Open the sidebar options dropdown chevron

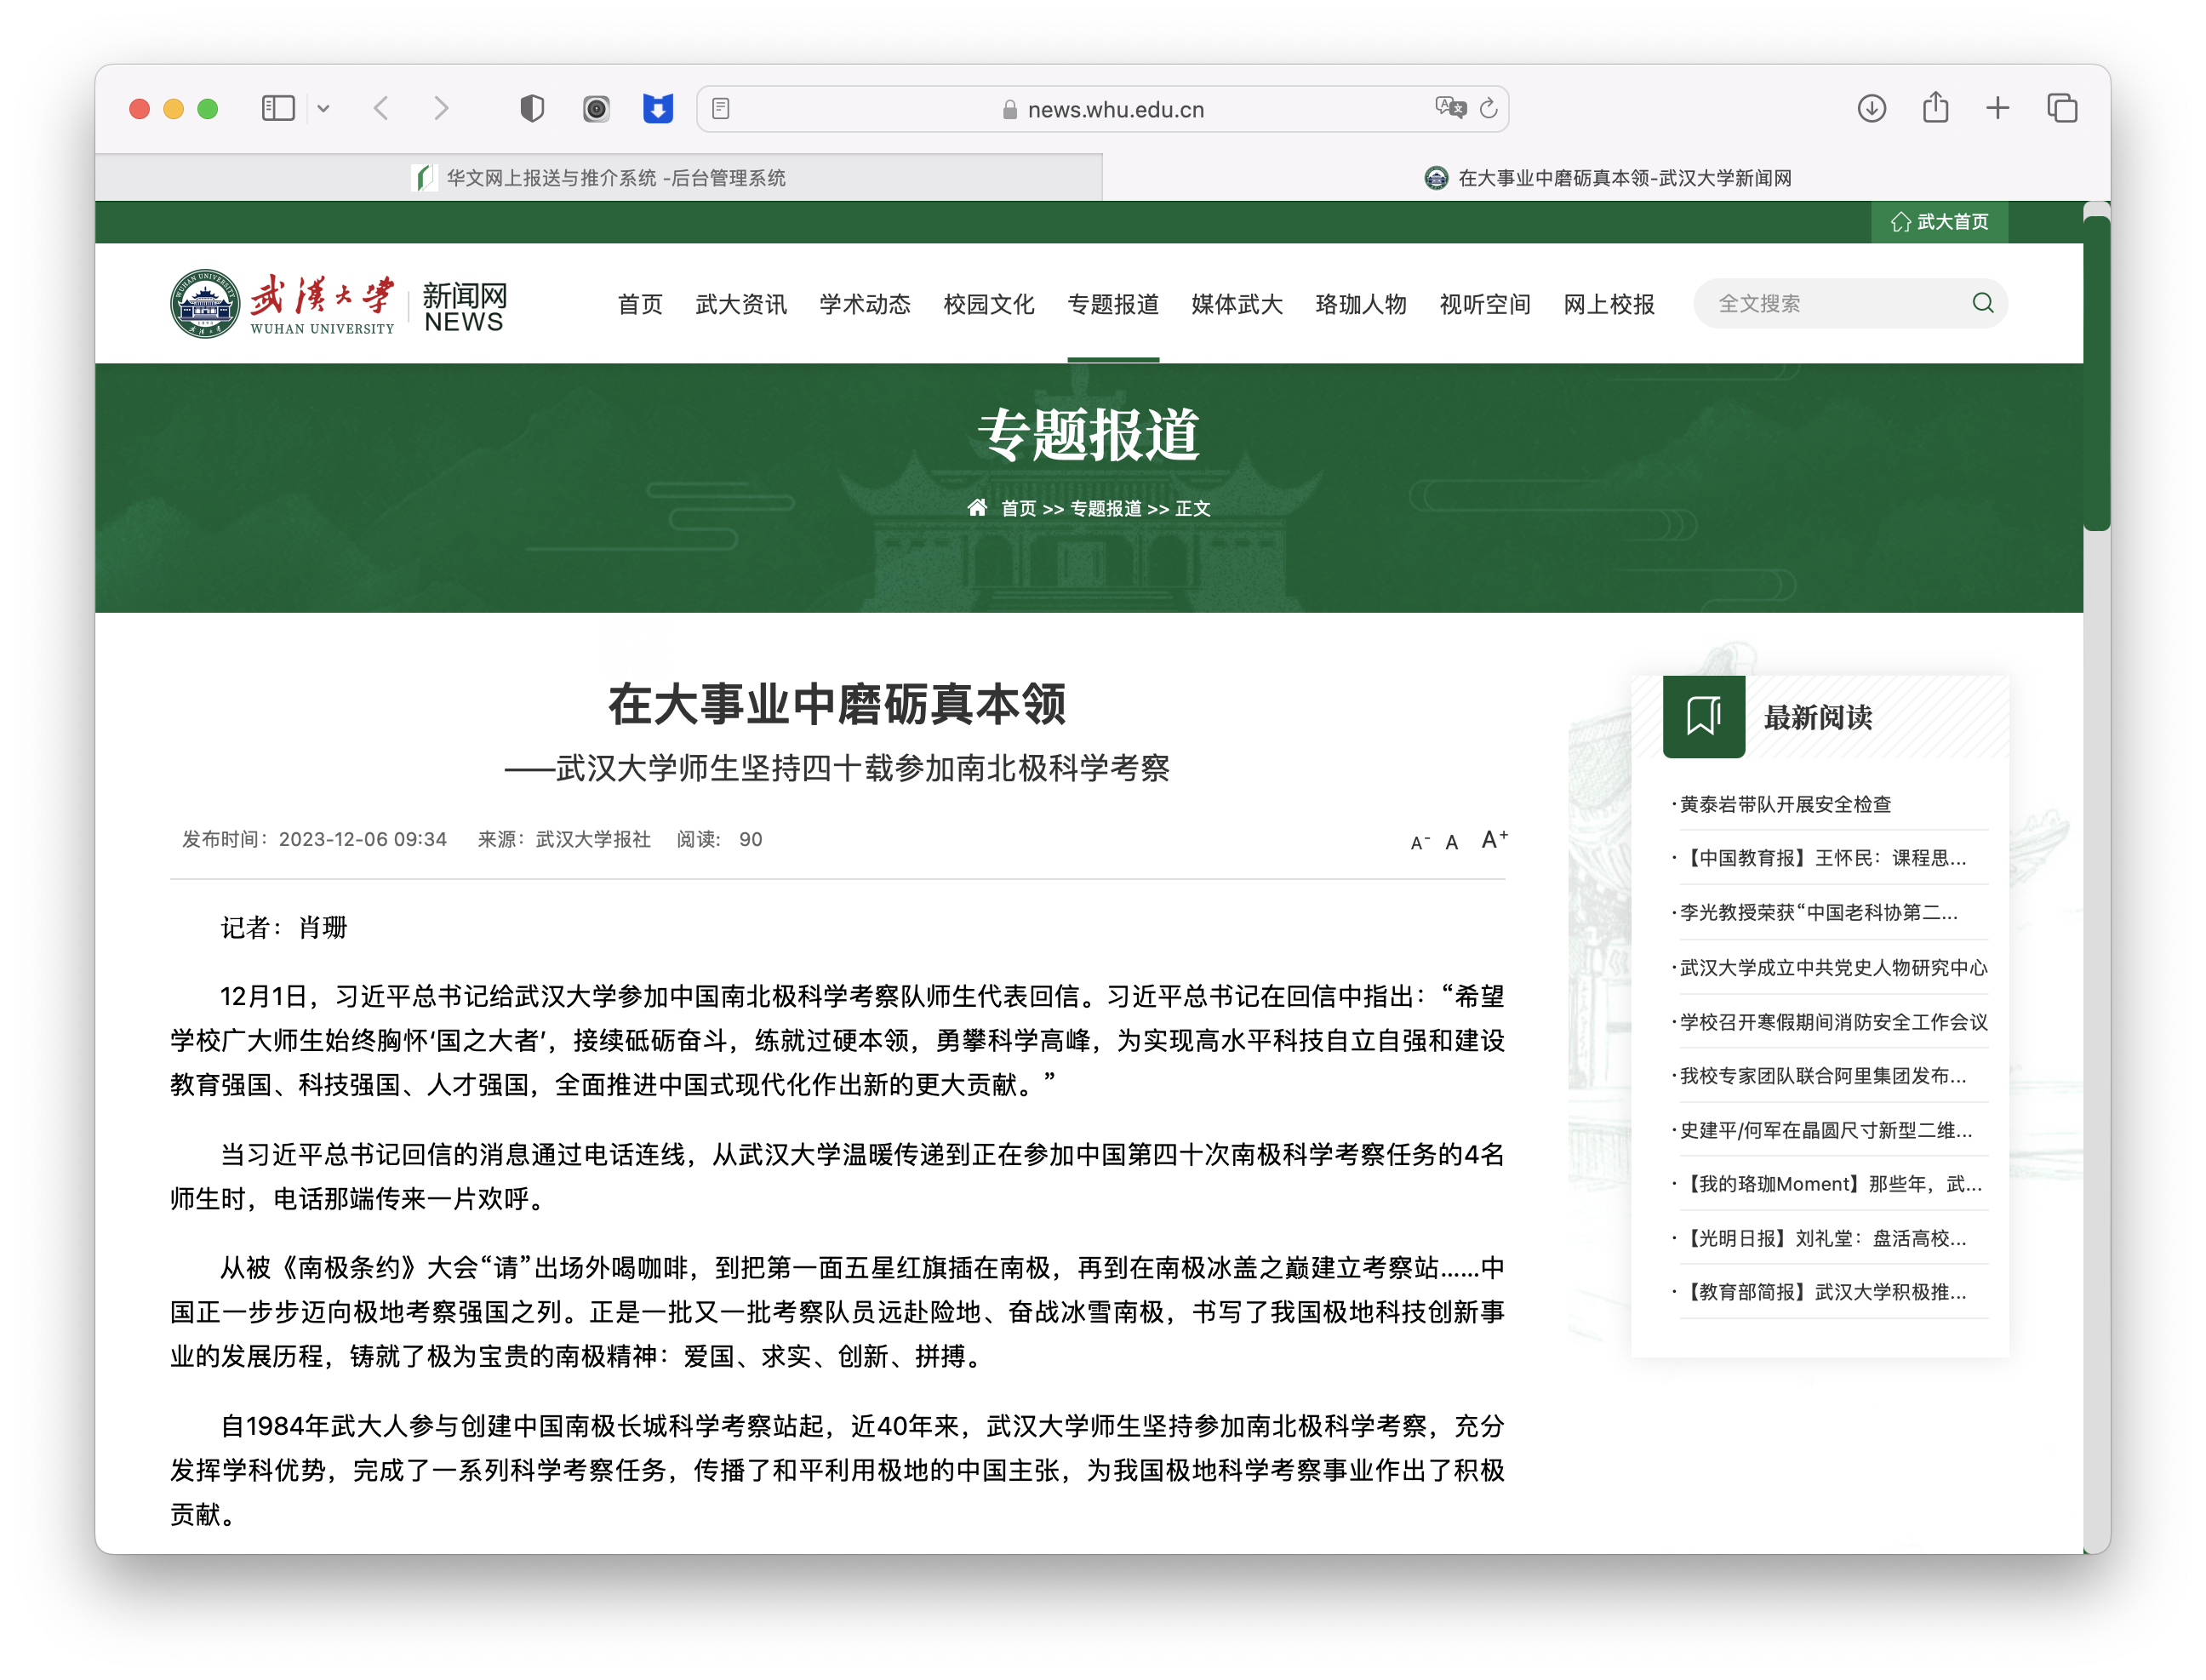coord(323,108)
